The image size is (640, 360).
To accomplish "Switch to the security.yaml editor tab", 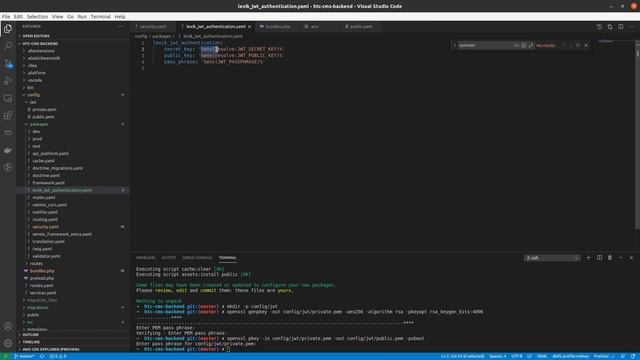I will pos(153,27).
